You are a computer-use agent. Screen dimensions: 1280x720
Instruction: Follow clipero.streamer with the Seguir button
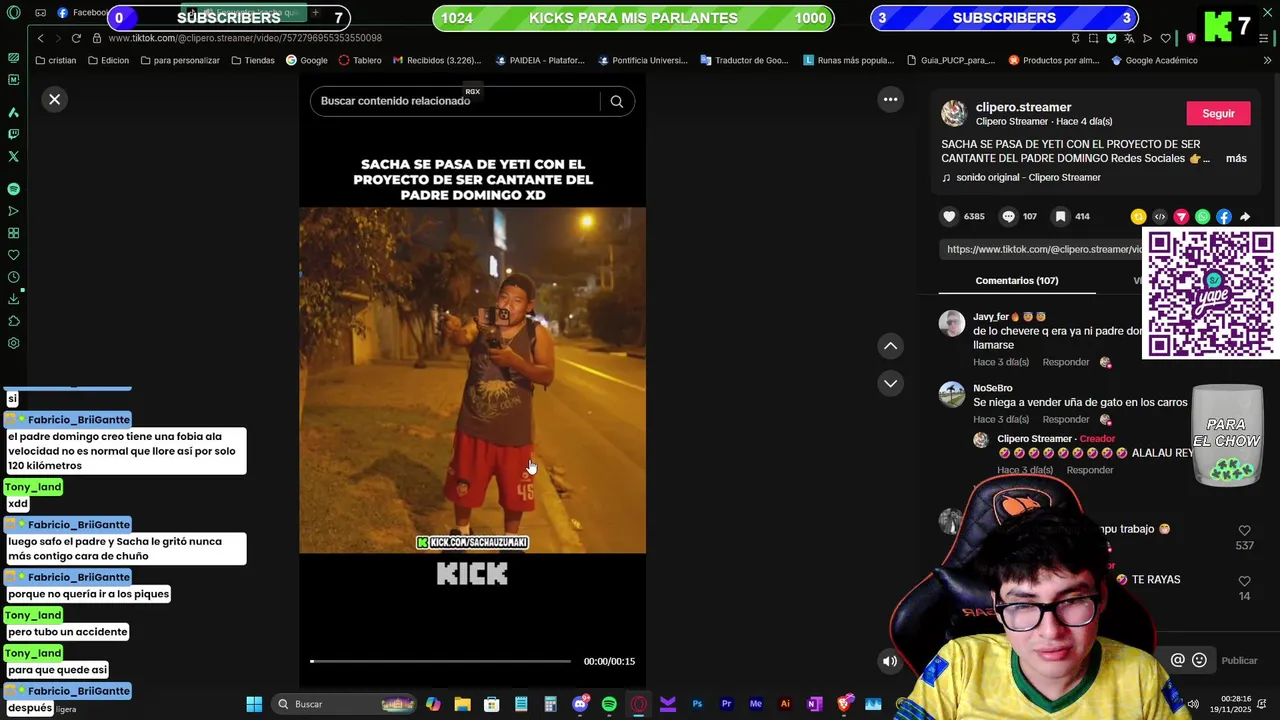tap(1218, 113)
